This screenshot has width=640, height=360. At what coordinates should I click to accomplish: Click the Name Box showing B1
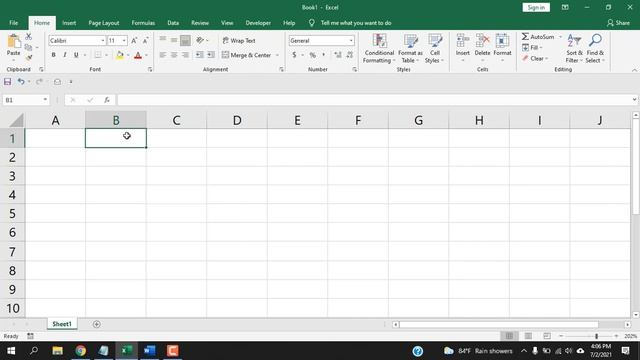tap(22, 100)
